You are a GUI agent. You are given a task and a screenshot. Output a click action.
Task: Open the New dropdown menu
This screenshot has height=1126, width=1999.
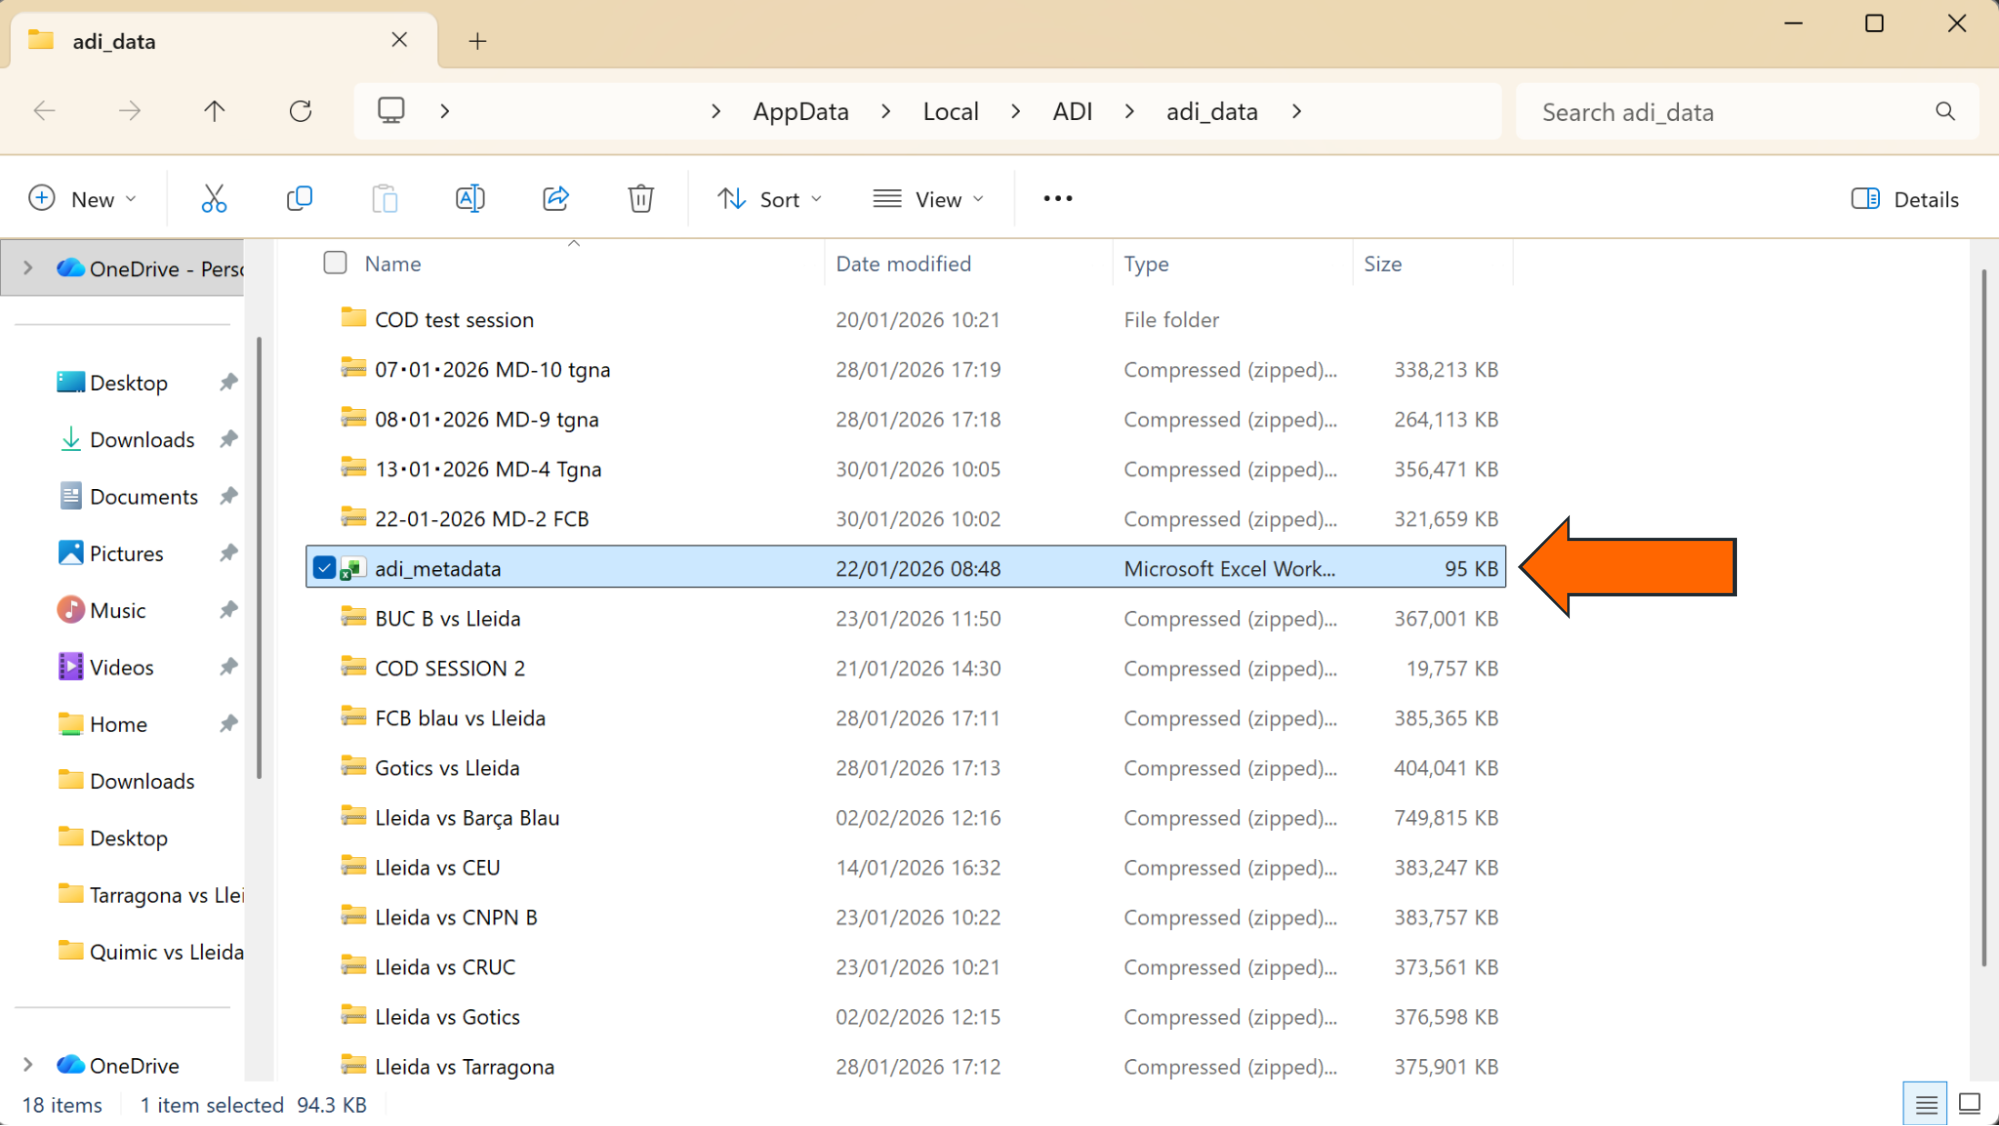tap(82, 199)
